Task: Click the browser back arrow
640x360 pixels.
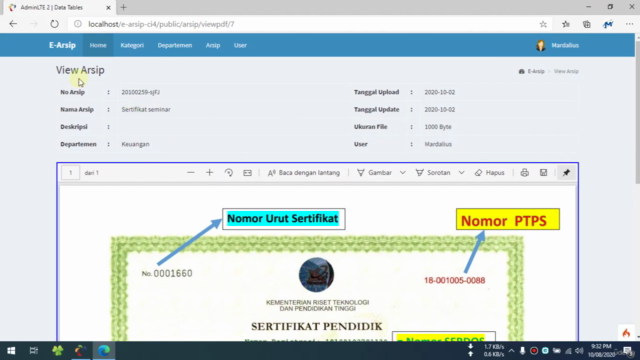Action: (13, 24)
